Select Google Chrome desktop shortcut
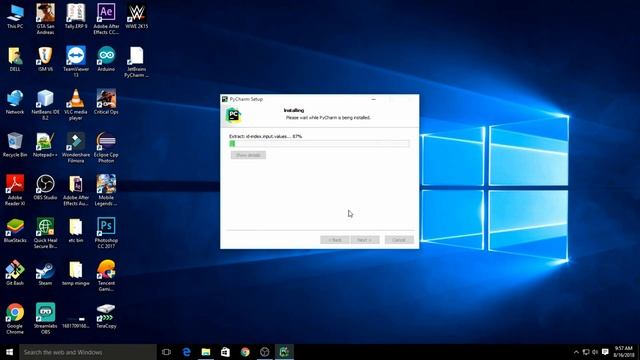 point(15,319)
